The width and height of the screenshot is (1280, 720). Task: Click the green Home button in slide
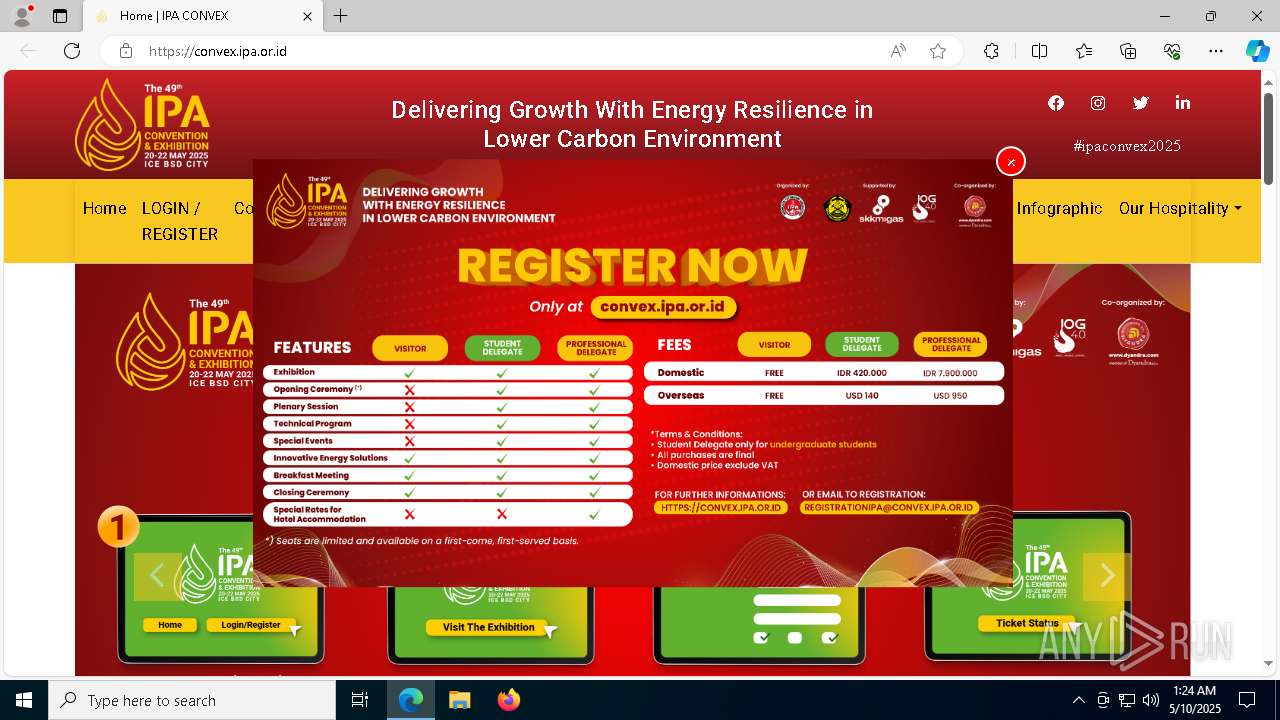tap(170, 625)
